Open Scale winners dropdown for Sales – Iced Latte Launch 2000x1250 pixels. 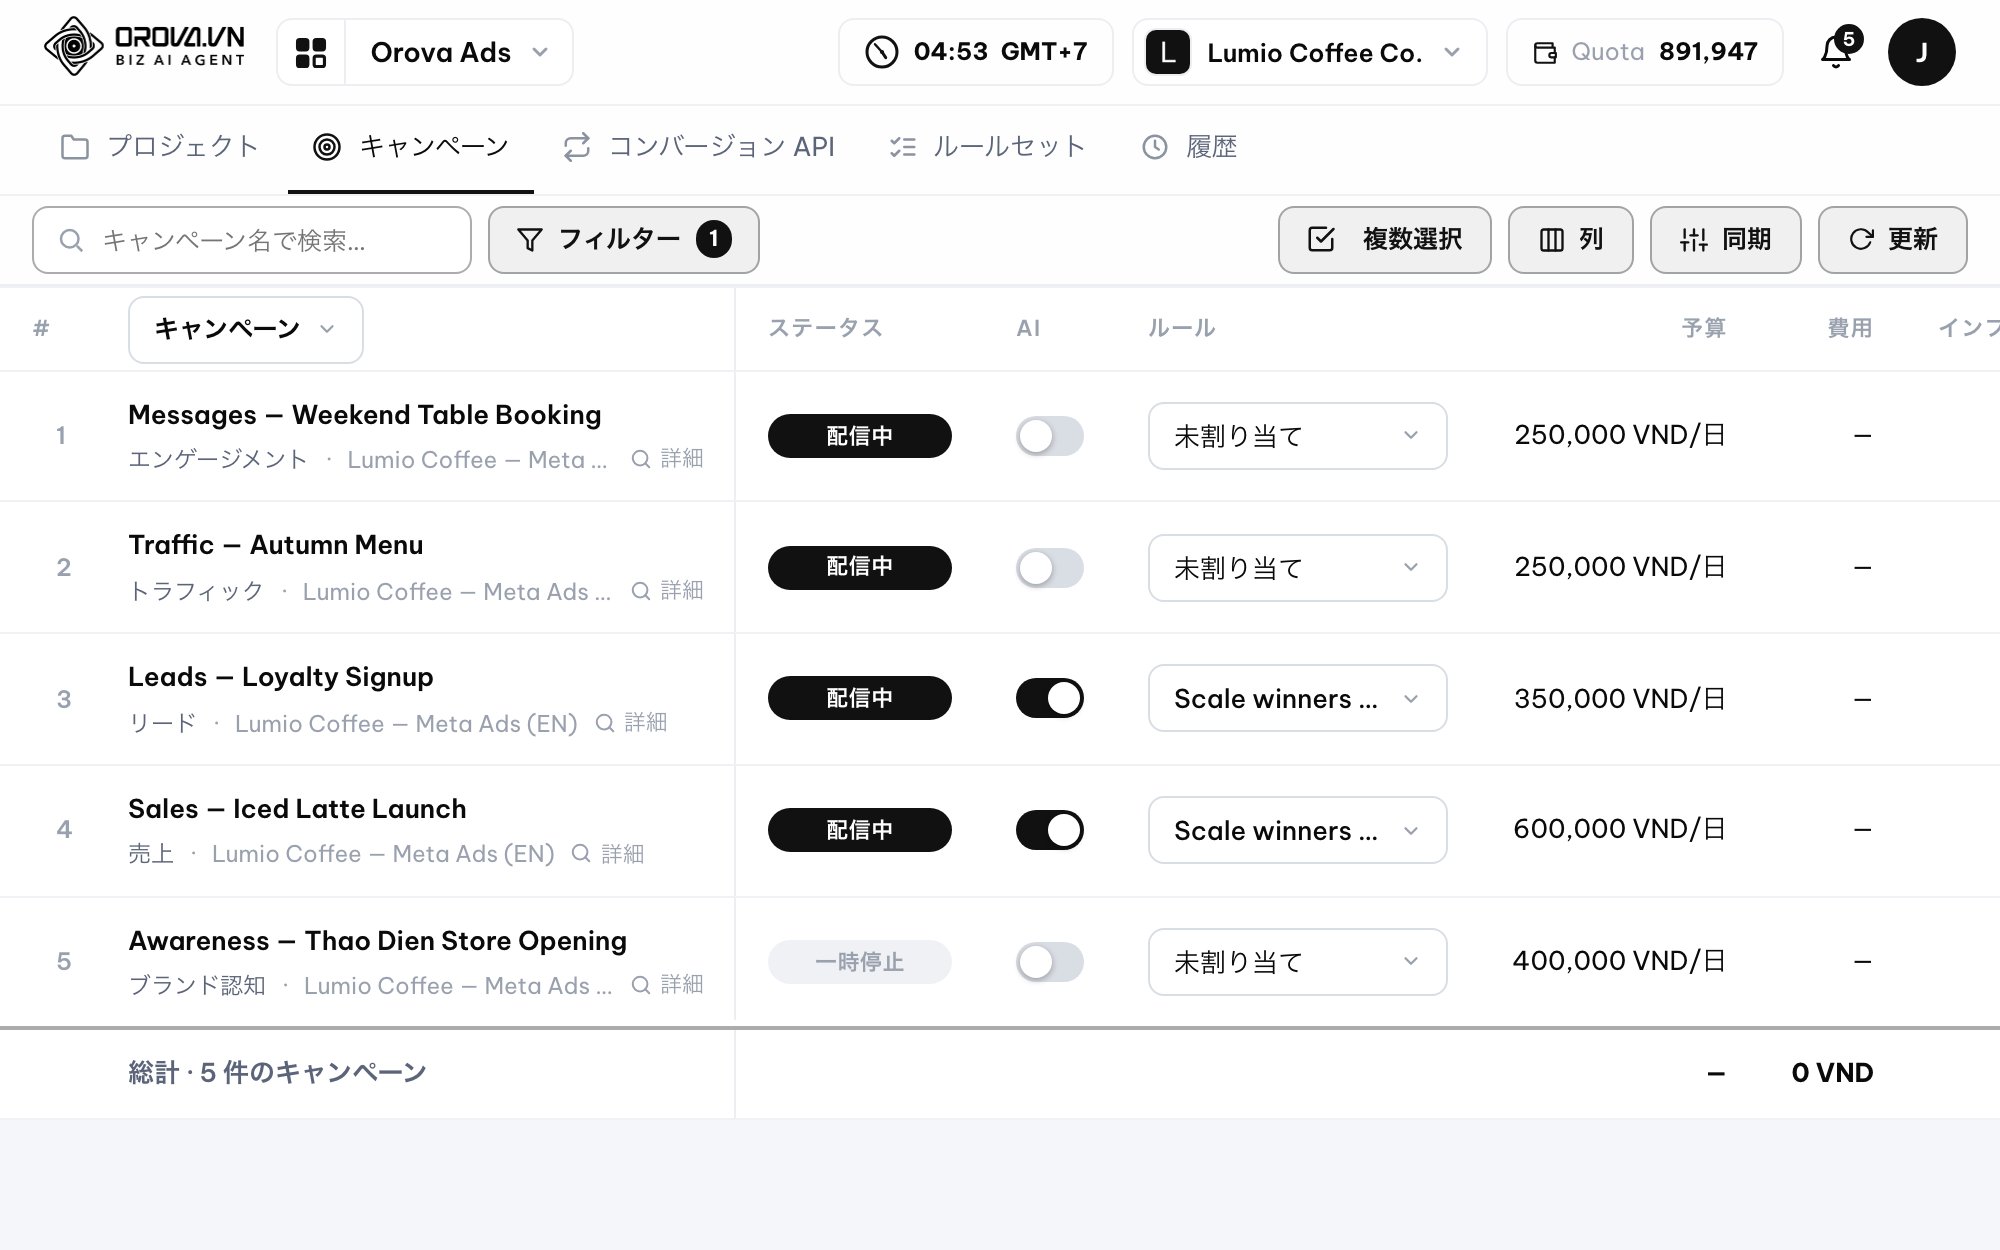coord(1297,830)
